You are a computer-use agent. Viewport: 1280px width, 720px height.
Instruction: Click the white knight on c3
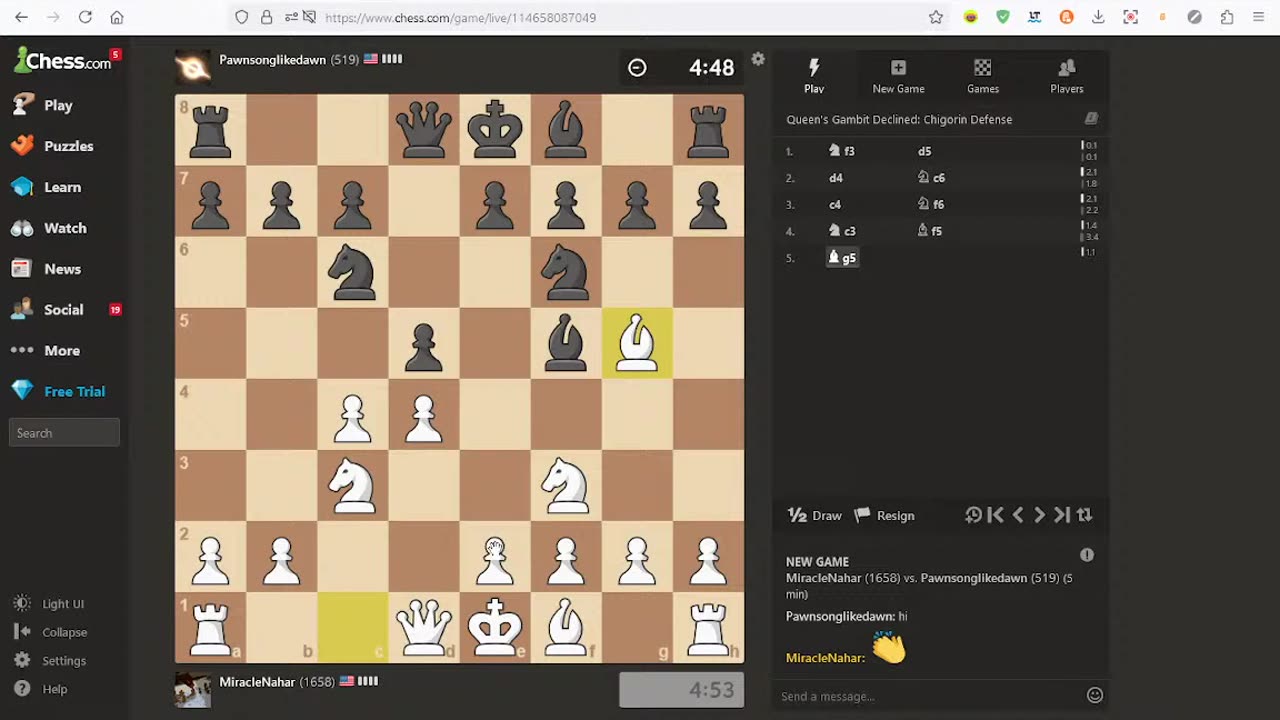point(353,485)
